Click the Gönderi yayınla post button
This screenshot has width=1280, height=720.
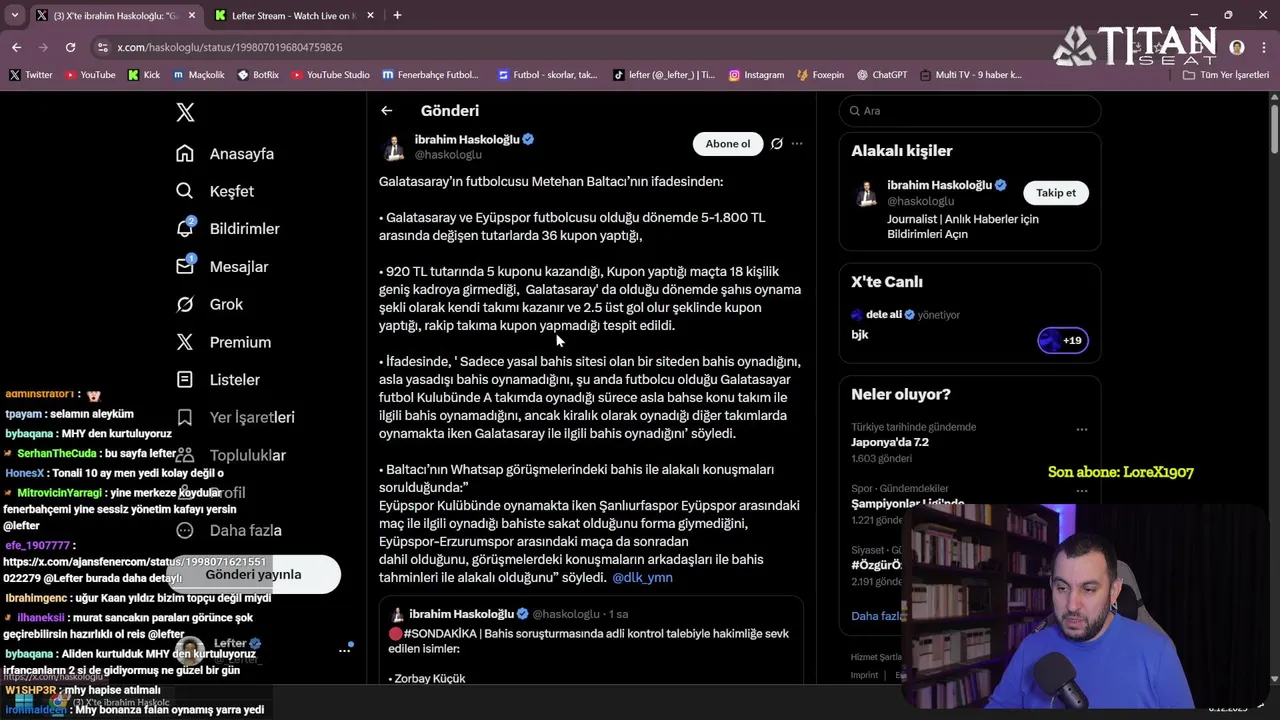pyautogui.click(x=253, y=574)
